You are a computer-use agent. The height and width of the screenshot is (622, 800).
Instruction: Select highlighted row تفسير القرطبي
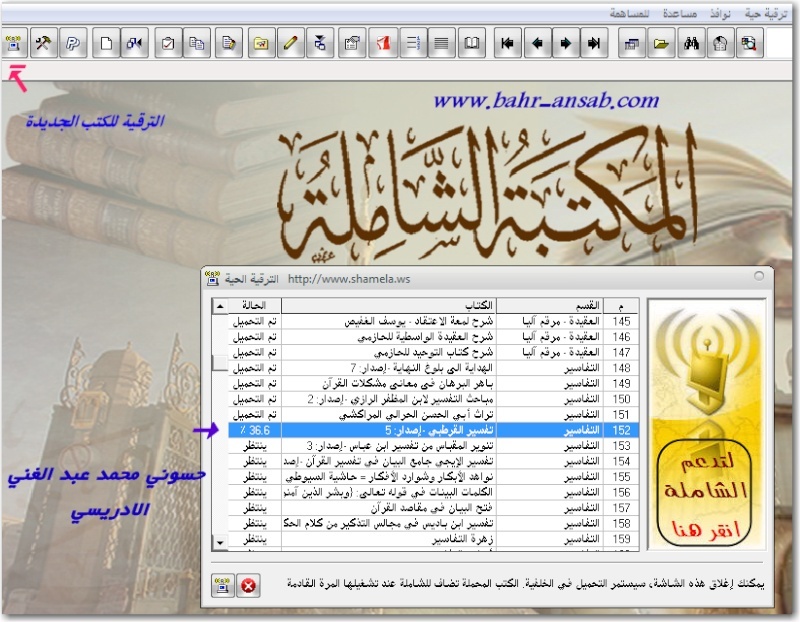(x=433, y=430)
